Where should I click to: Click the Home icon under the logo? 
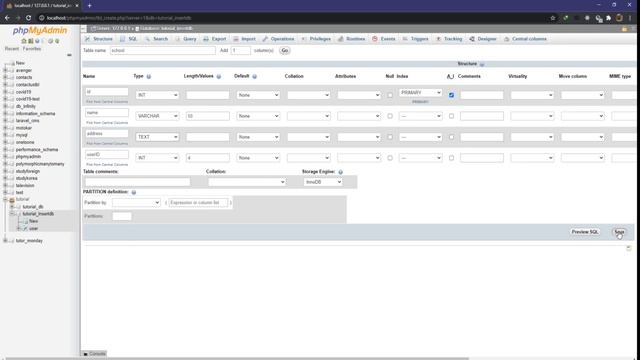24,41
